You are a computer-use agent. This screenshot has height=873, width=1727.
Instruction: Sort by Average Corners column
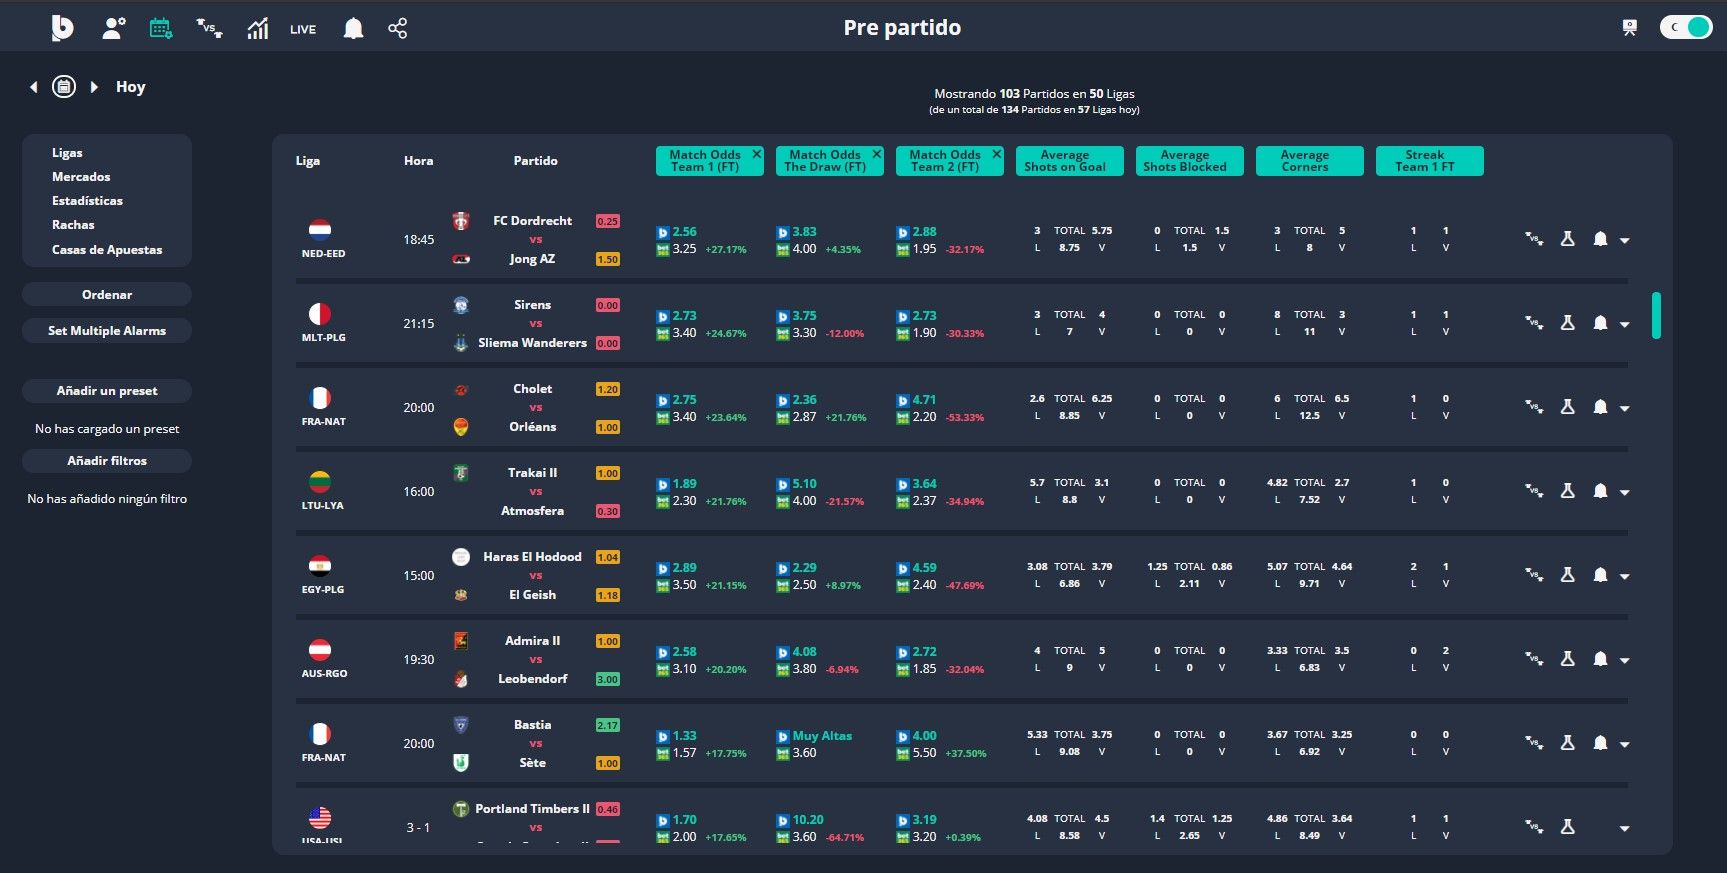click(x=1310, y=161)
